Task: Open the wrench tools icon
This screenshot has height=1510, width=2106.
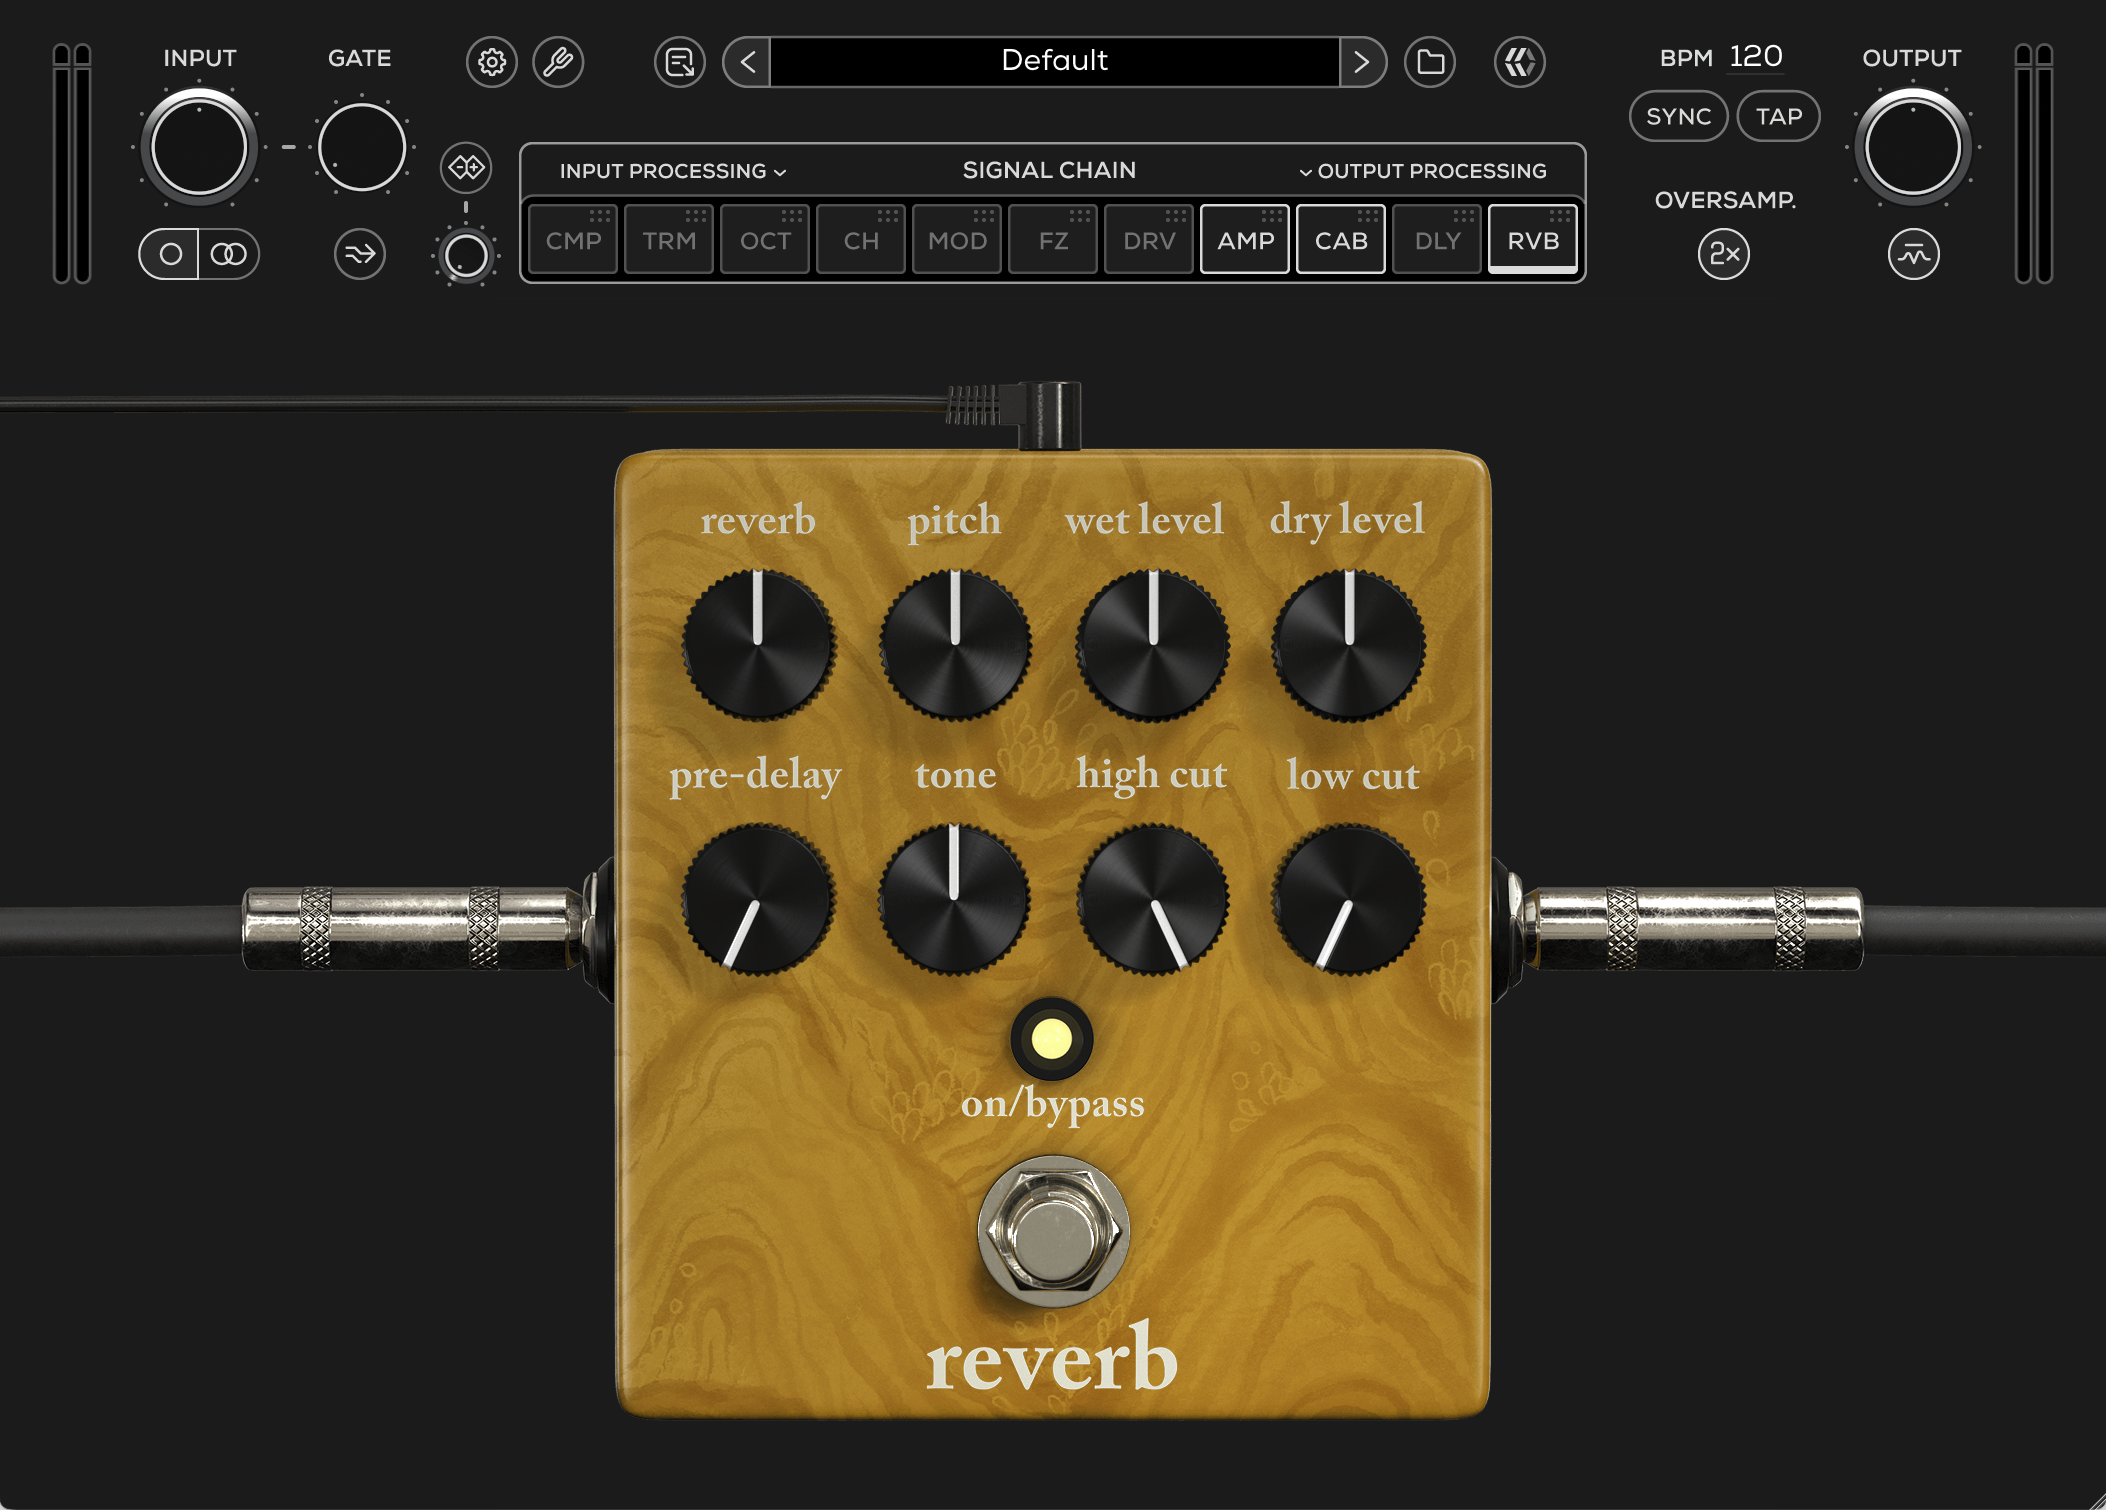Action: coord(558,62)
